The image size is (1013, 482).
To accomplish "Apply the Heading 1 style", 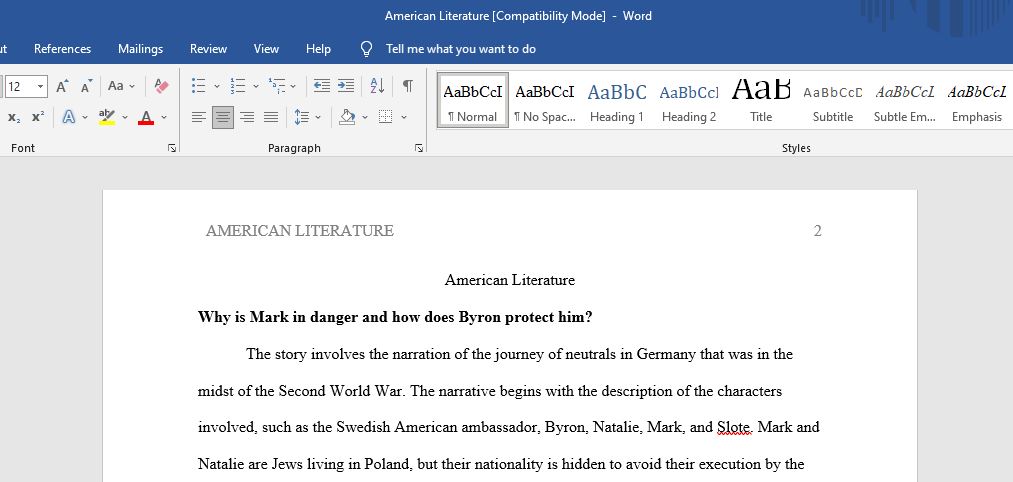I will [x=617, y=100].
